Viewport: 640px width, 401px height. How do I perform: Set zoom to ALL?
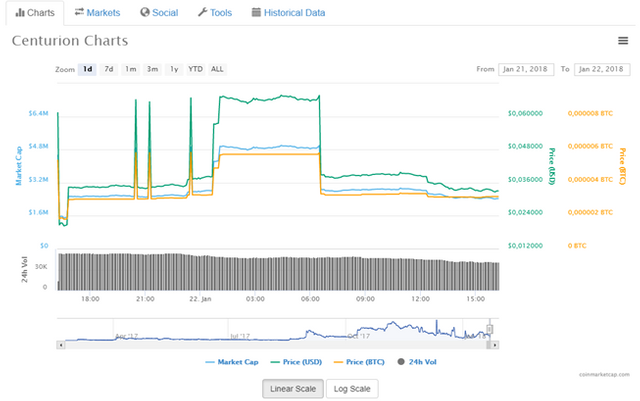point(217,69)
